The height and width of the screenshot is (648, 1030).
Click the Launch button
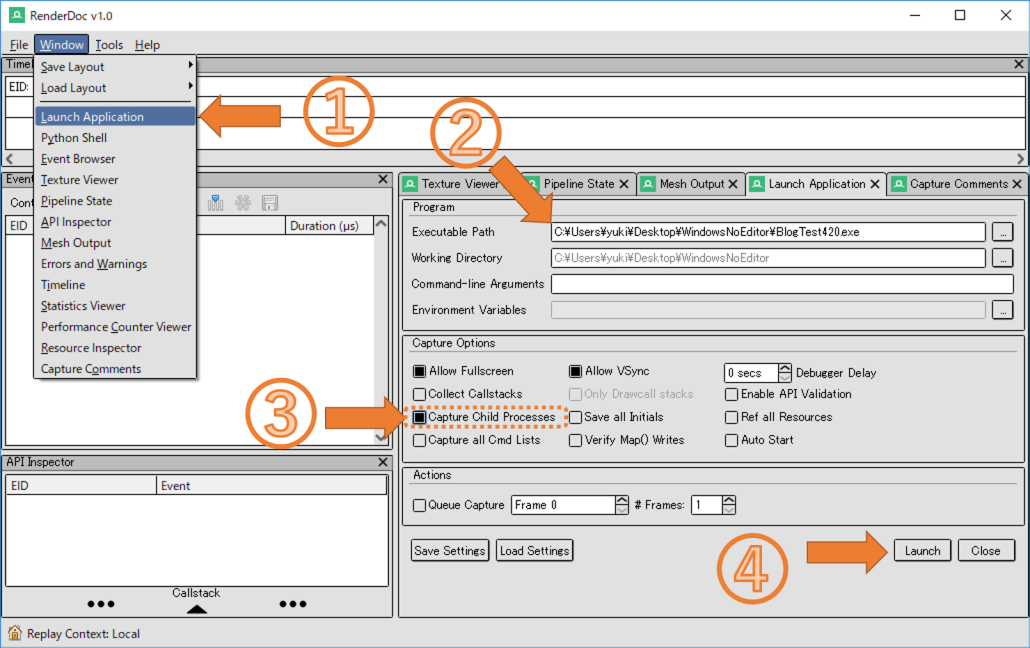click(922, 551)
